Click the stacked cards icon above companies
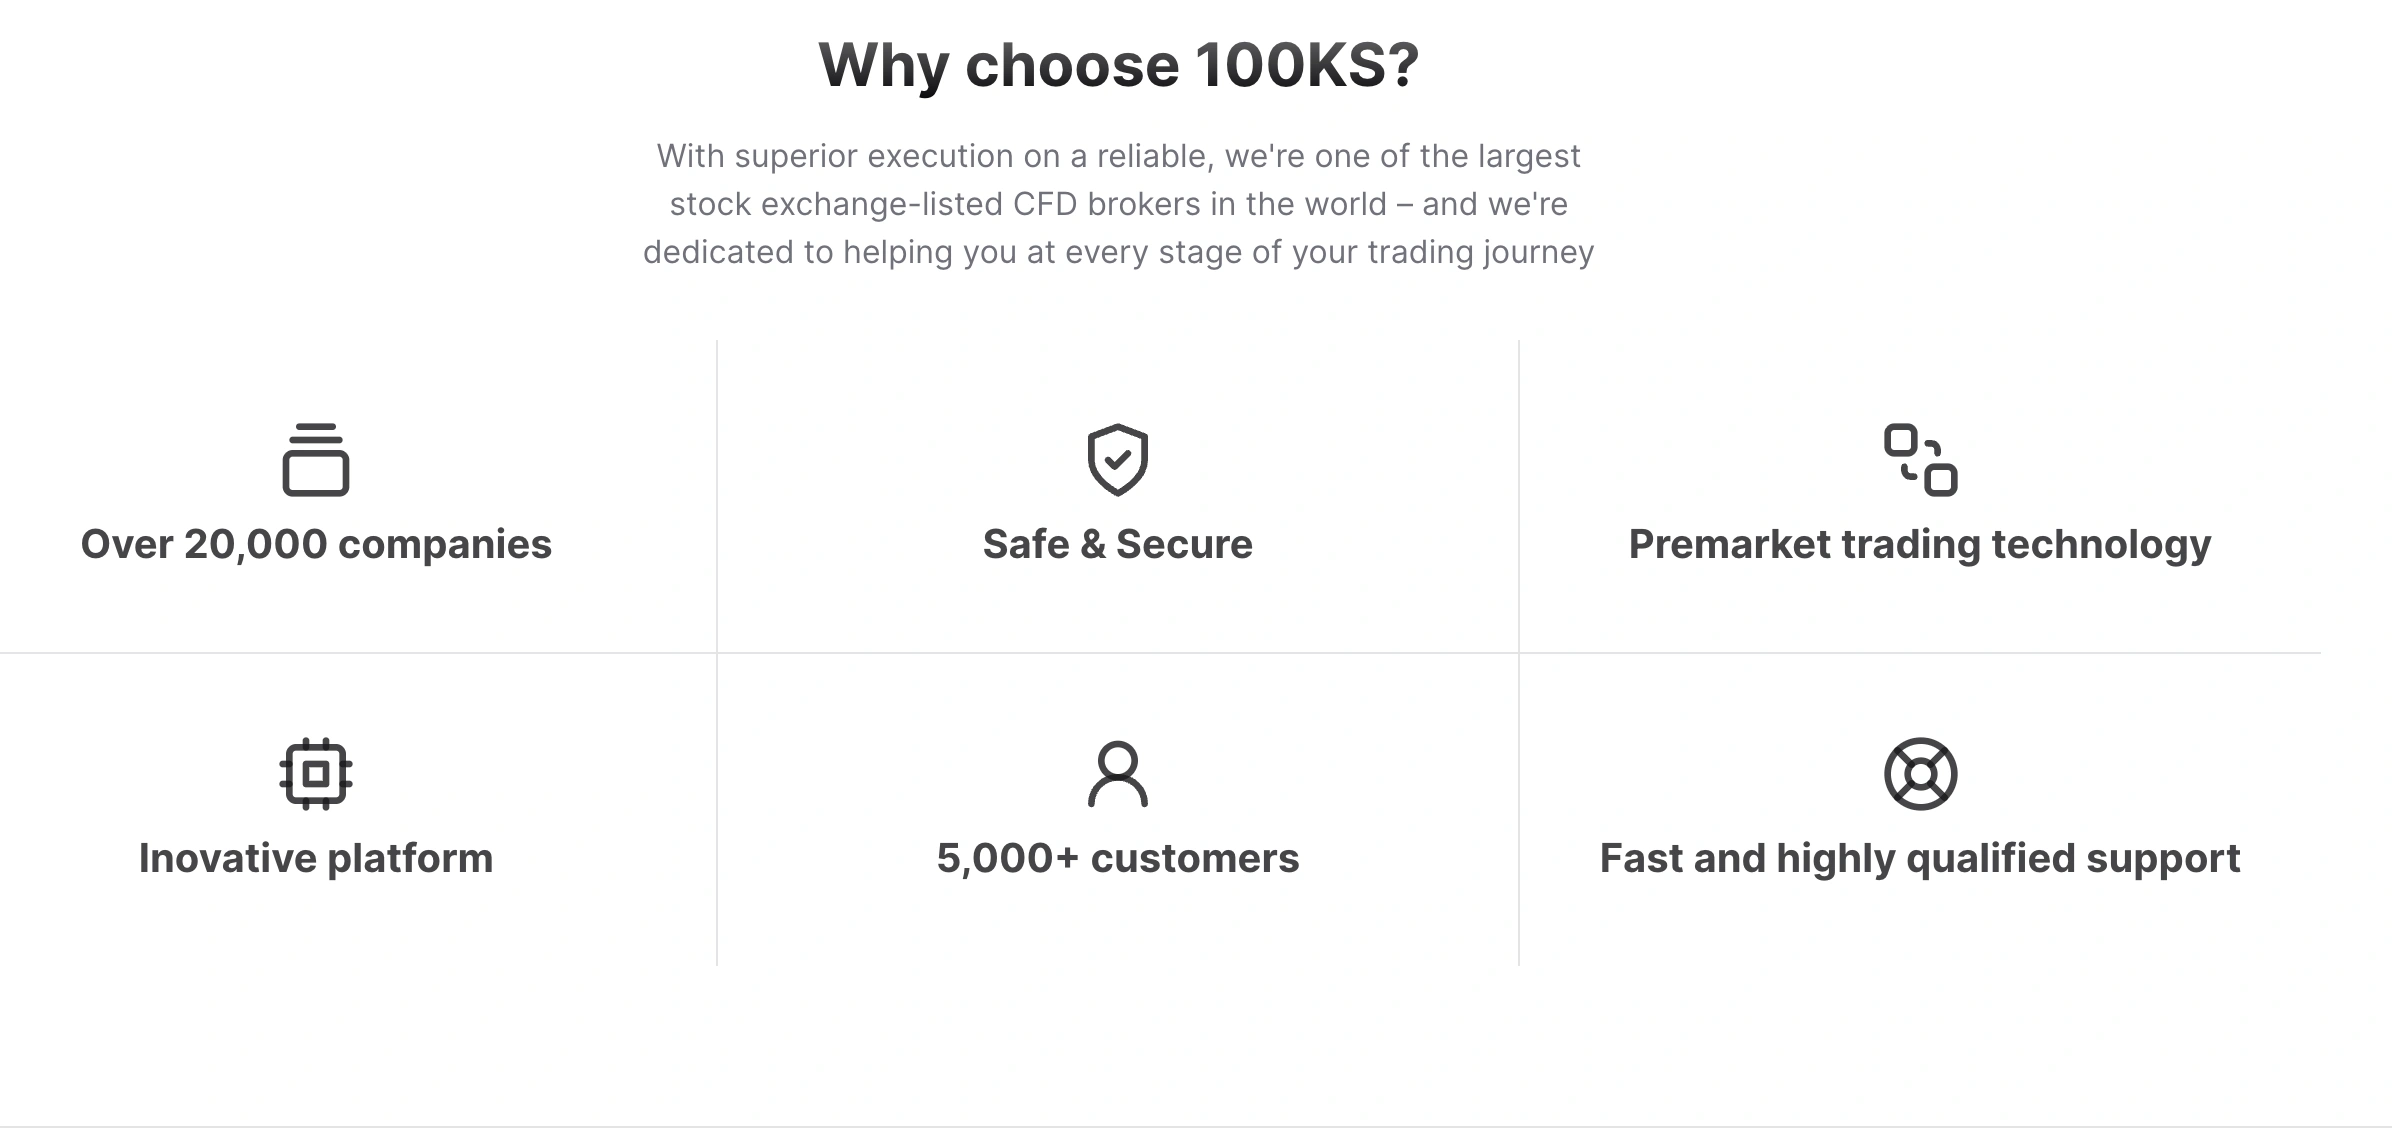Viewport: 2392px width, 1128px height. (x=316, y=460)
